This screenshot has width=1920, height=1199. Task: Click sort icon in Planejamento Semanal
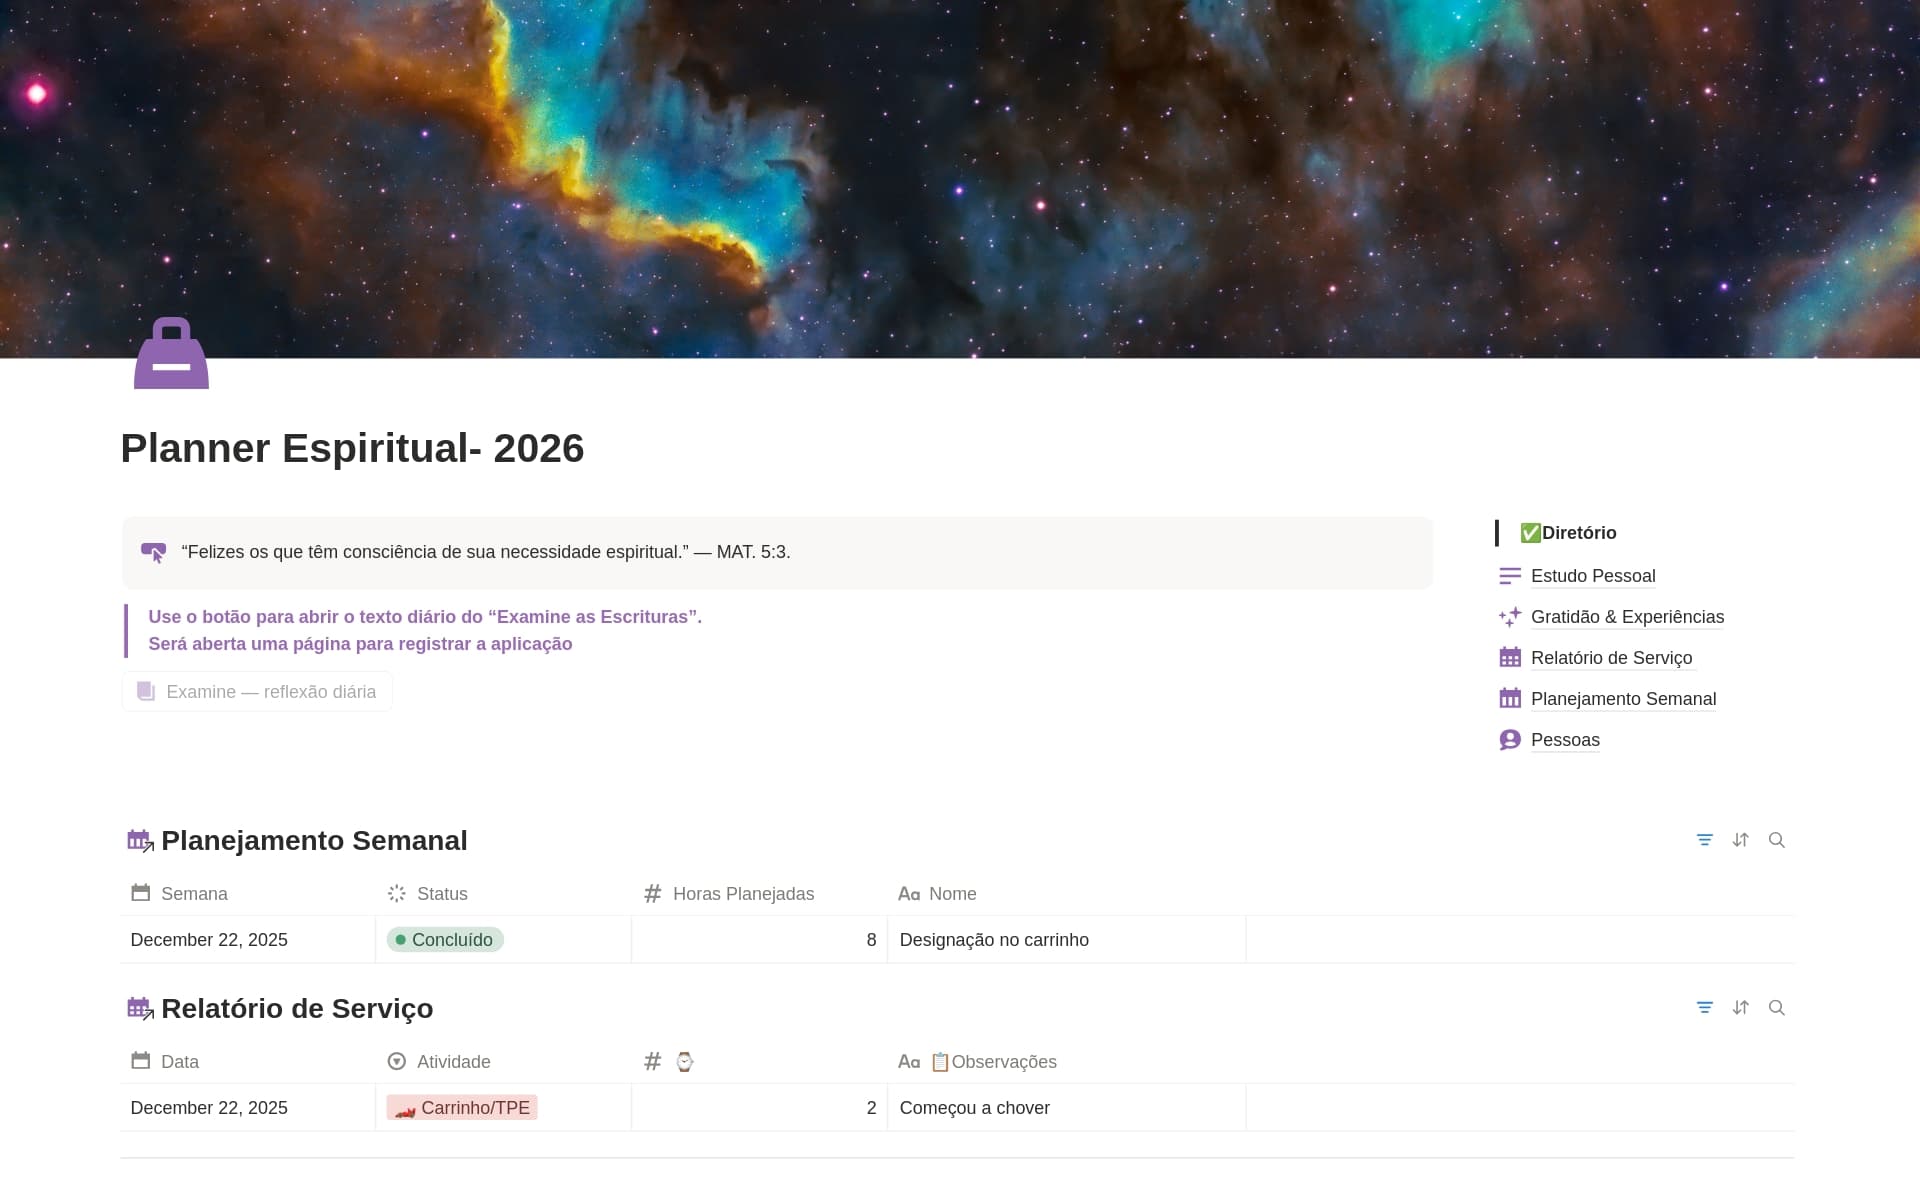(x=1740, y=840)
